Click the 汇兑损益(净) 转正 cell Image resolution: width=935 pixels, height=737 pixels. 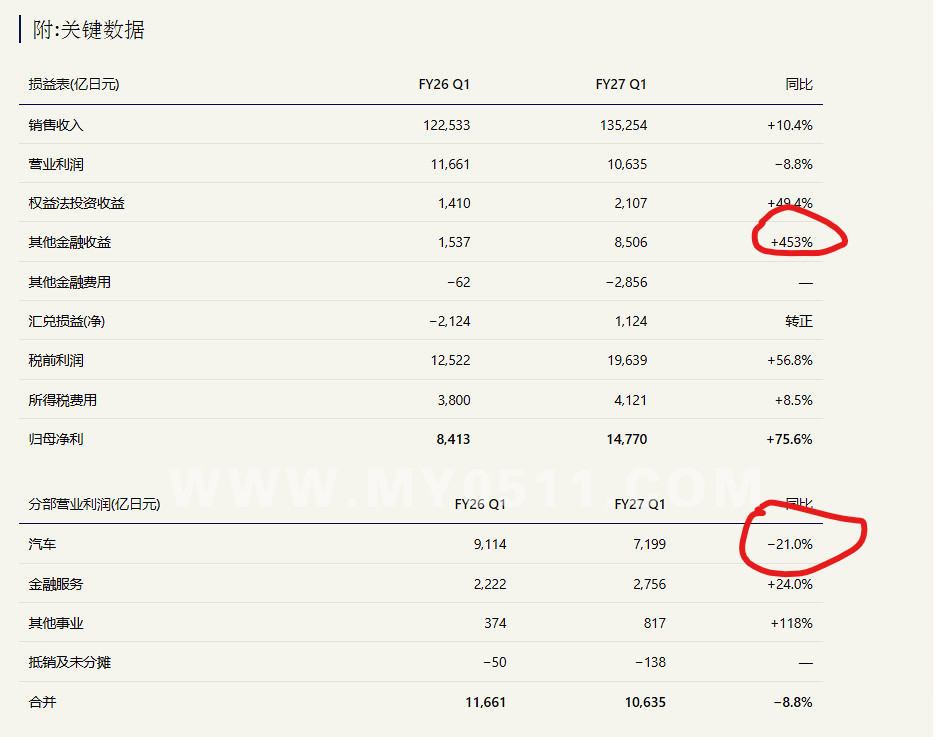tap(798, 321)
